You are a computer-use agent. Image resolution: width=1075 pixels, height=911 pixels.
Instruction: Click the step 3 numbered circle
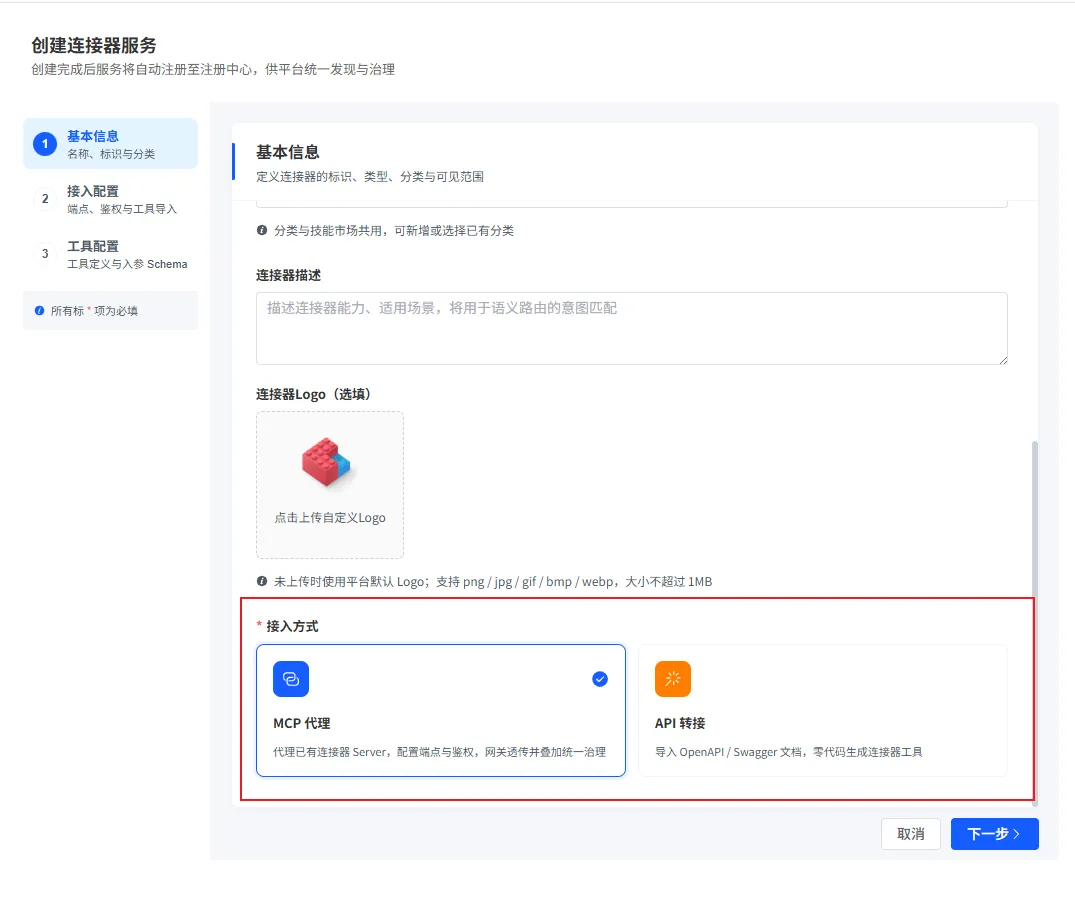point(45,254)
